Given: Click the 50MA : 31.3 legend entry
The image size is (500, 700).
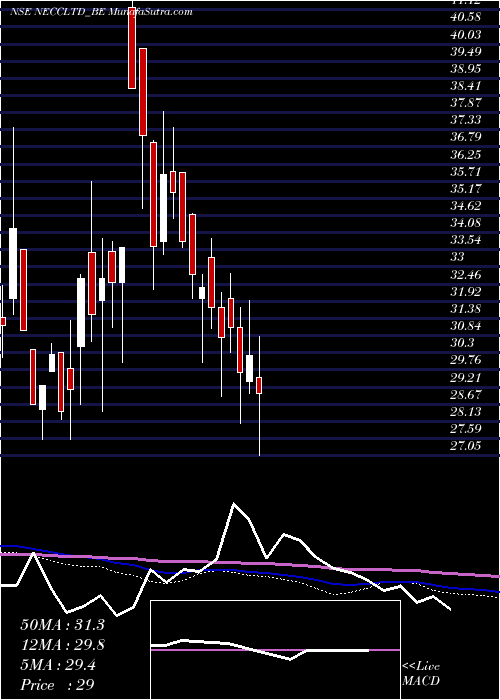Looking at the screenshot, I should click(x=63, y=625).
